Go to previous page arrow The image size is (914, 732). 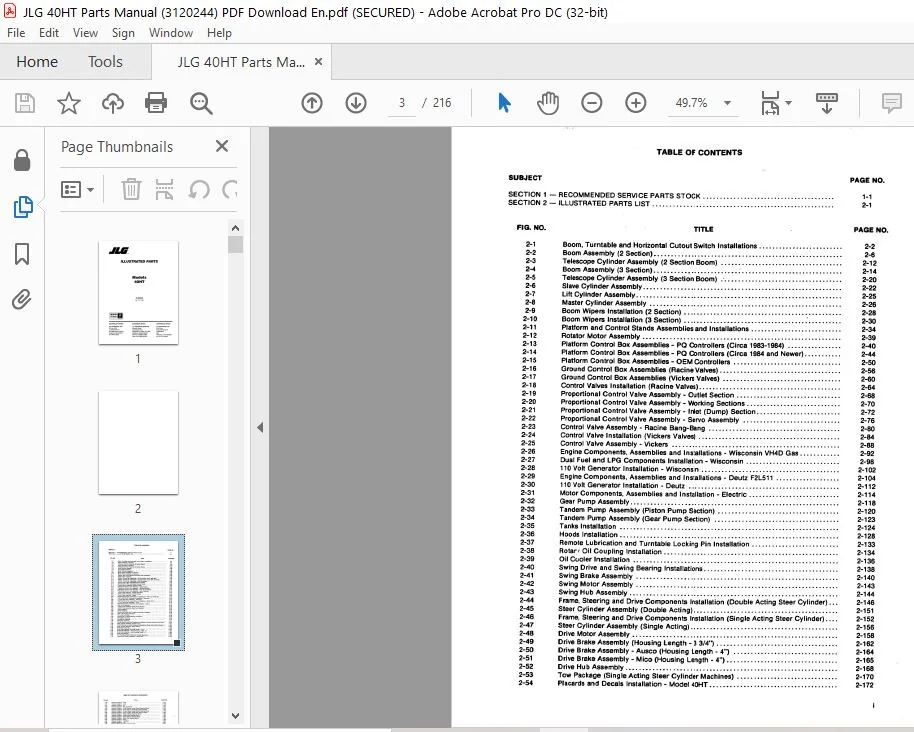click(312, 103)
